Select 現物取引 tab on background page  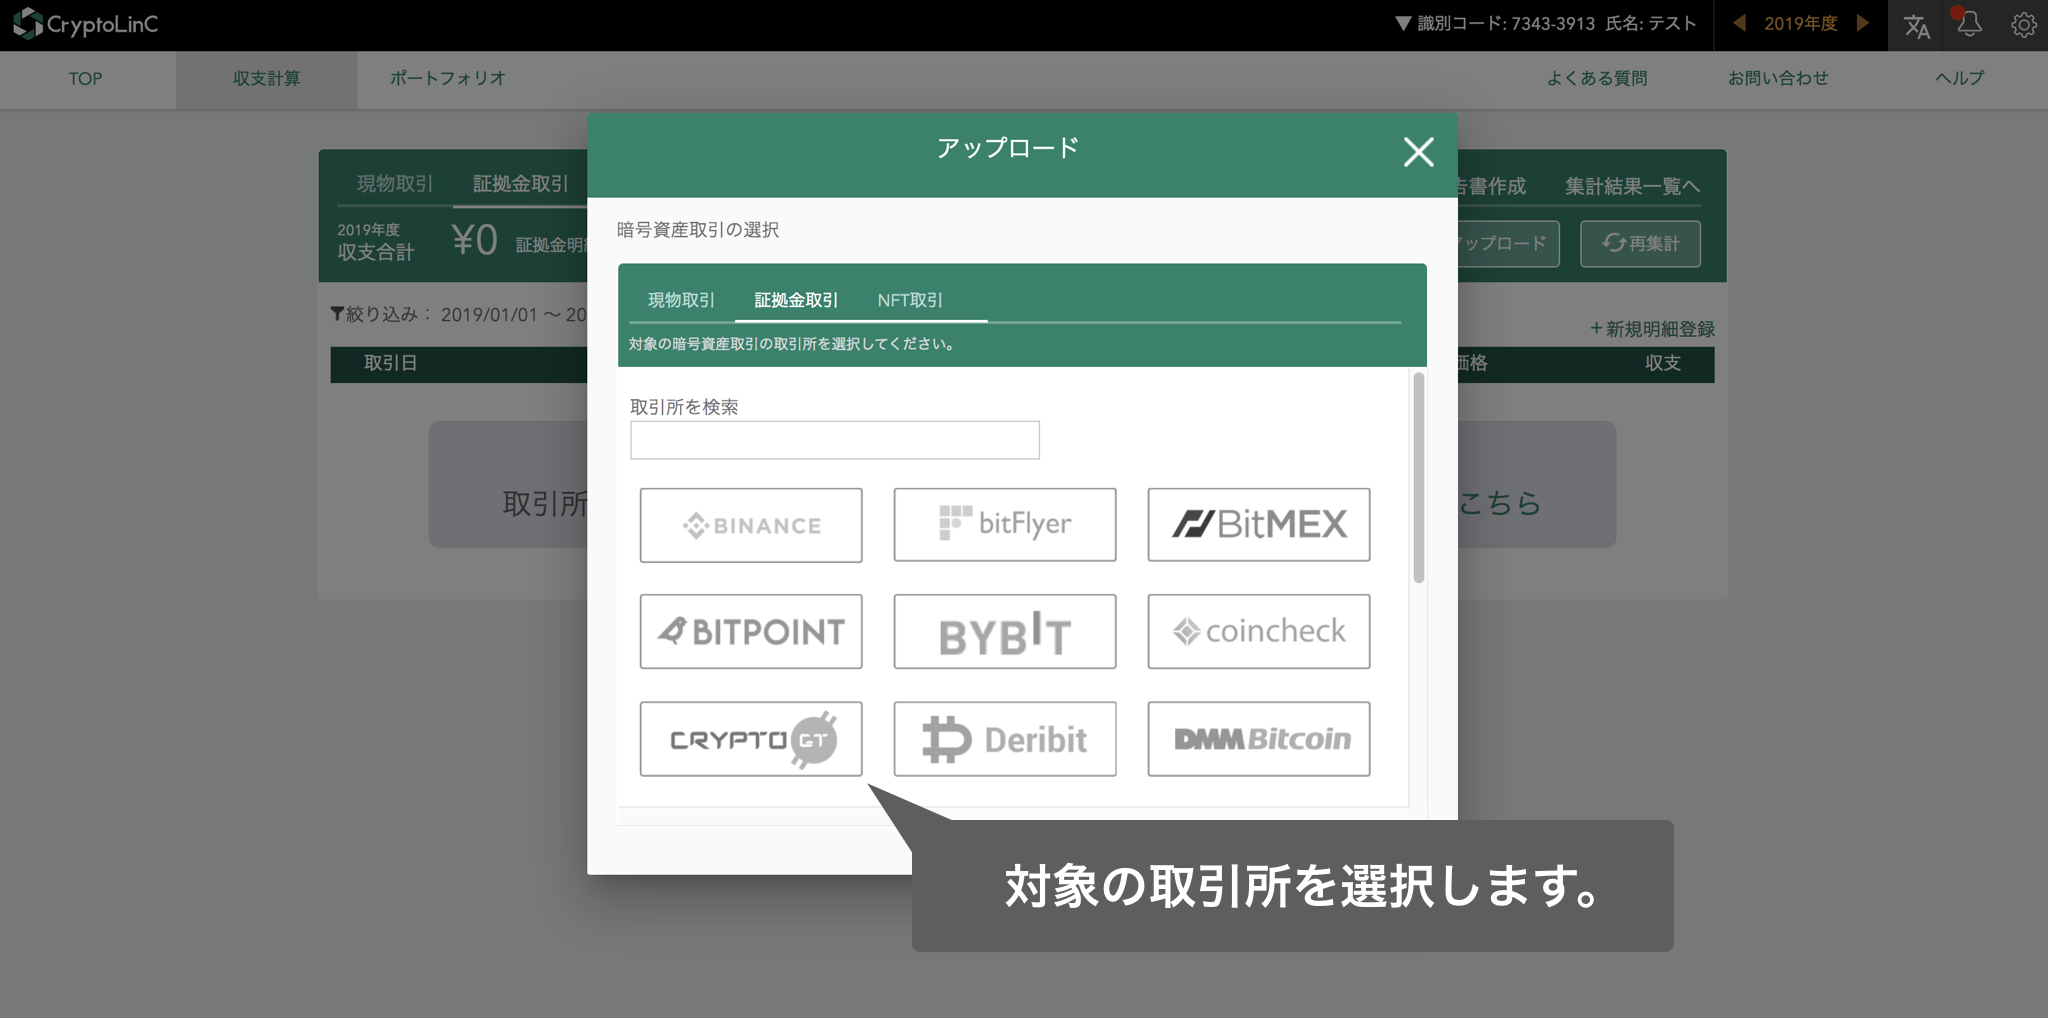[395, 184]
